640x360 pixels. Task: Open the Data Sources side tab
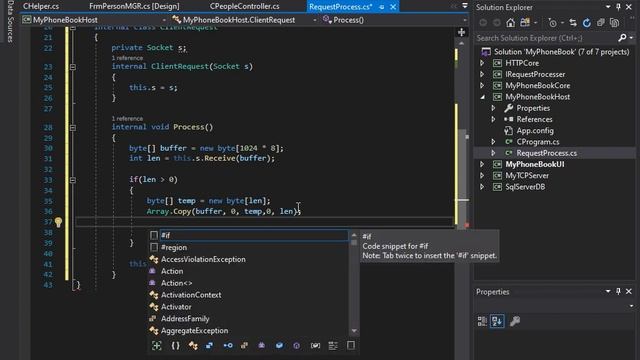(x=10, y=21)
